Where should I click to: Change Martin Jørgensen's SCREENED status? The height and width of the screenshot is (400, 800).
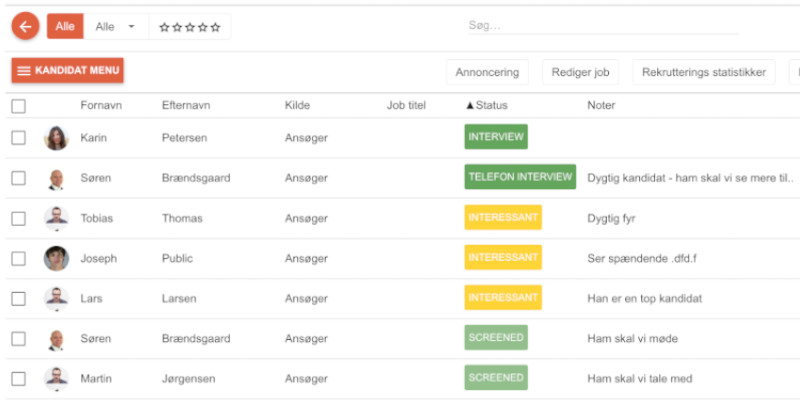[x=496, y=377]
